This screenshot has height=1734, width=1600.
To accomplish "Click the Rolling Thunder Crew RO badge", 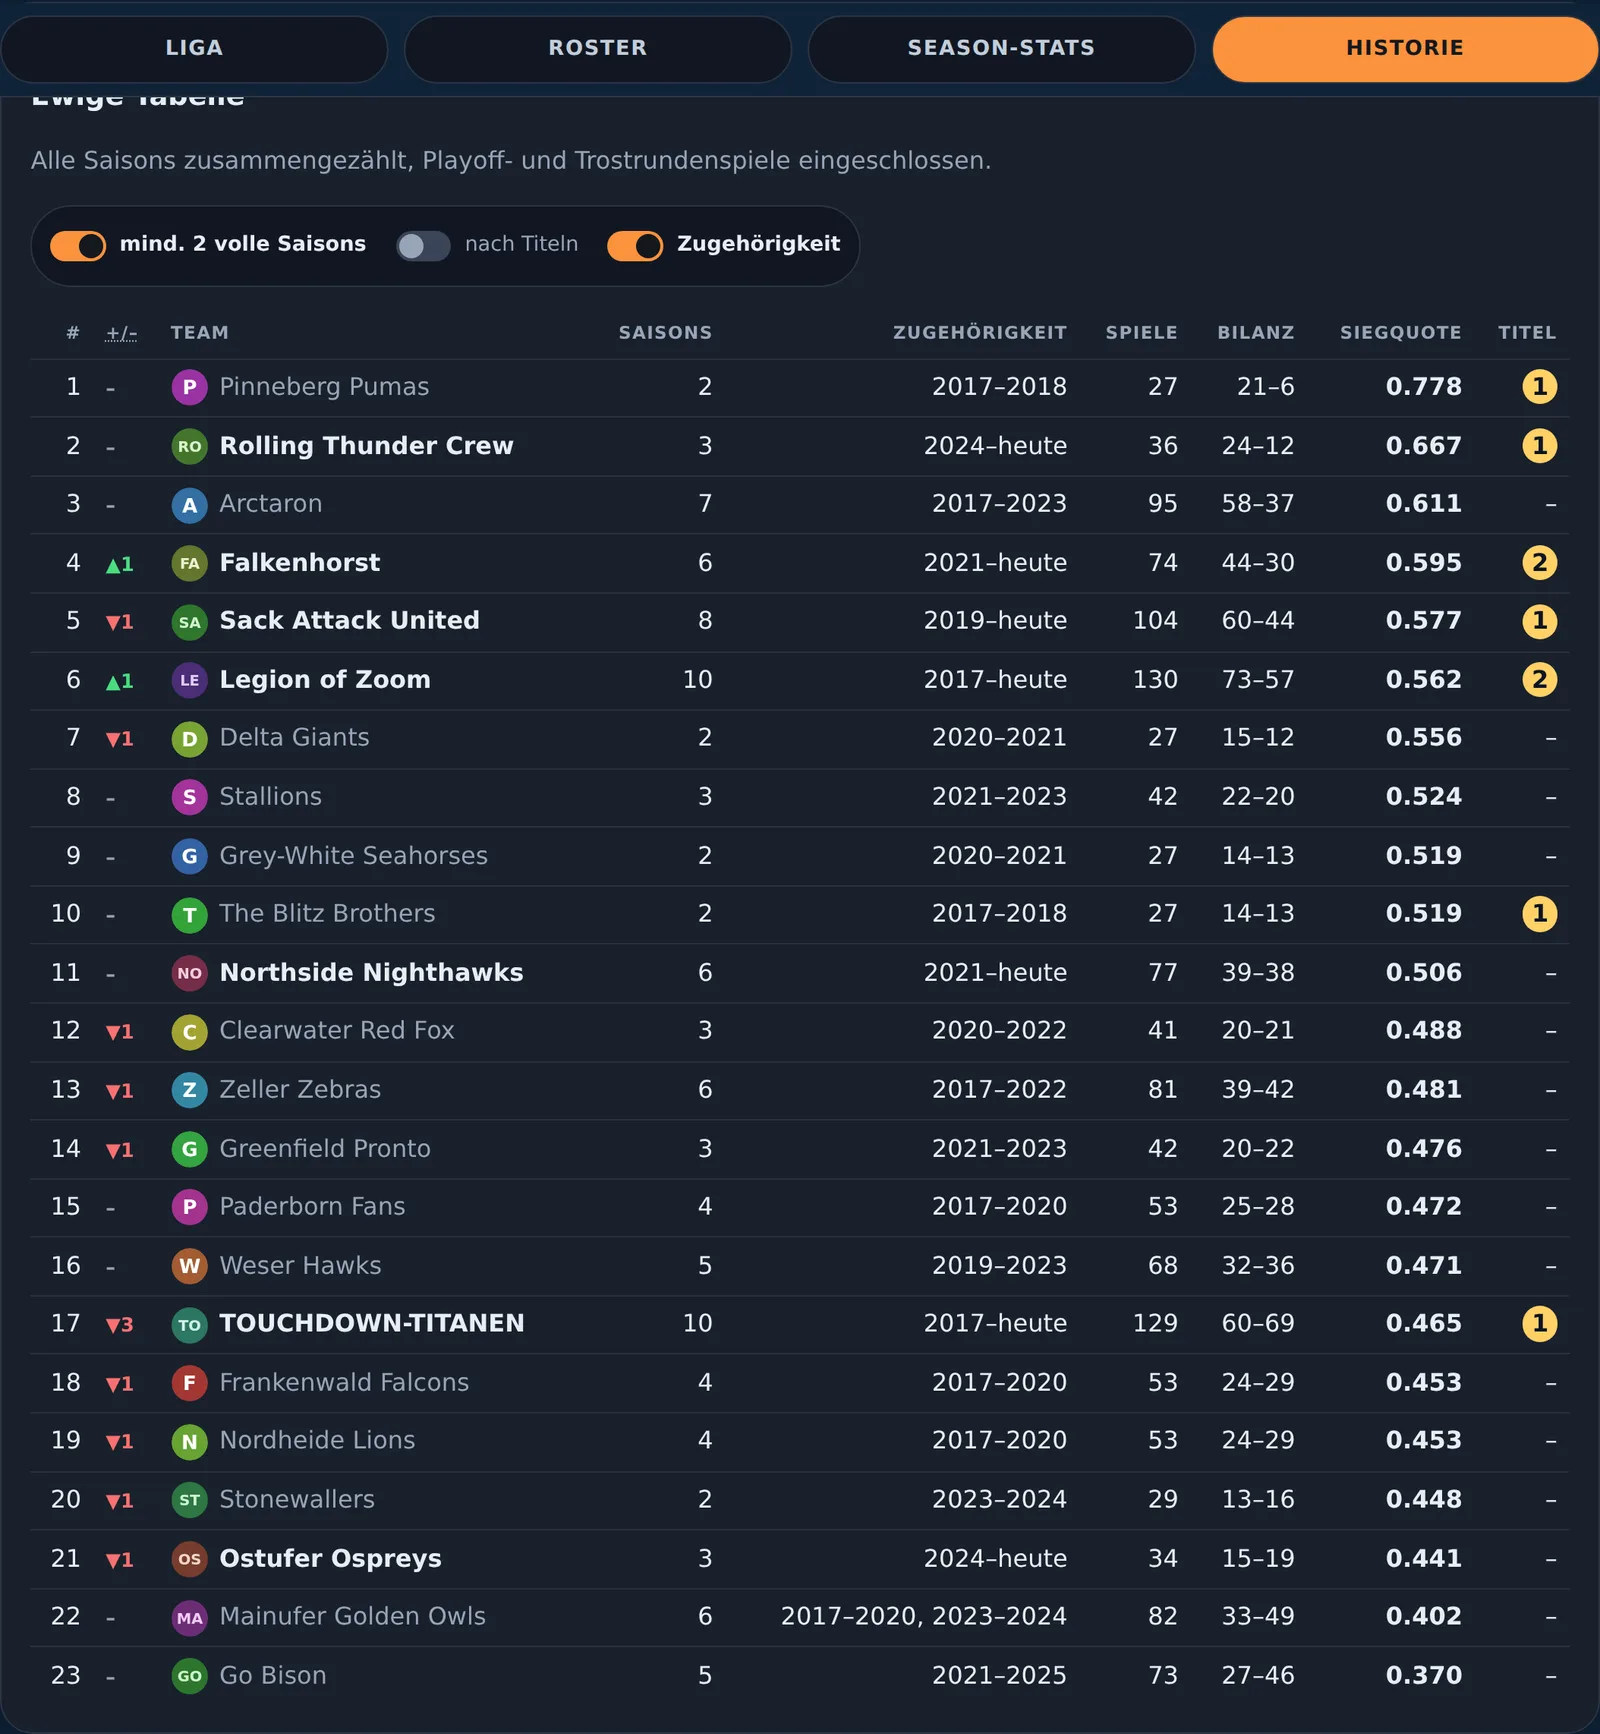I will click(x=189, y=446).
